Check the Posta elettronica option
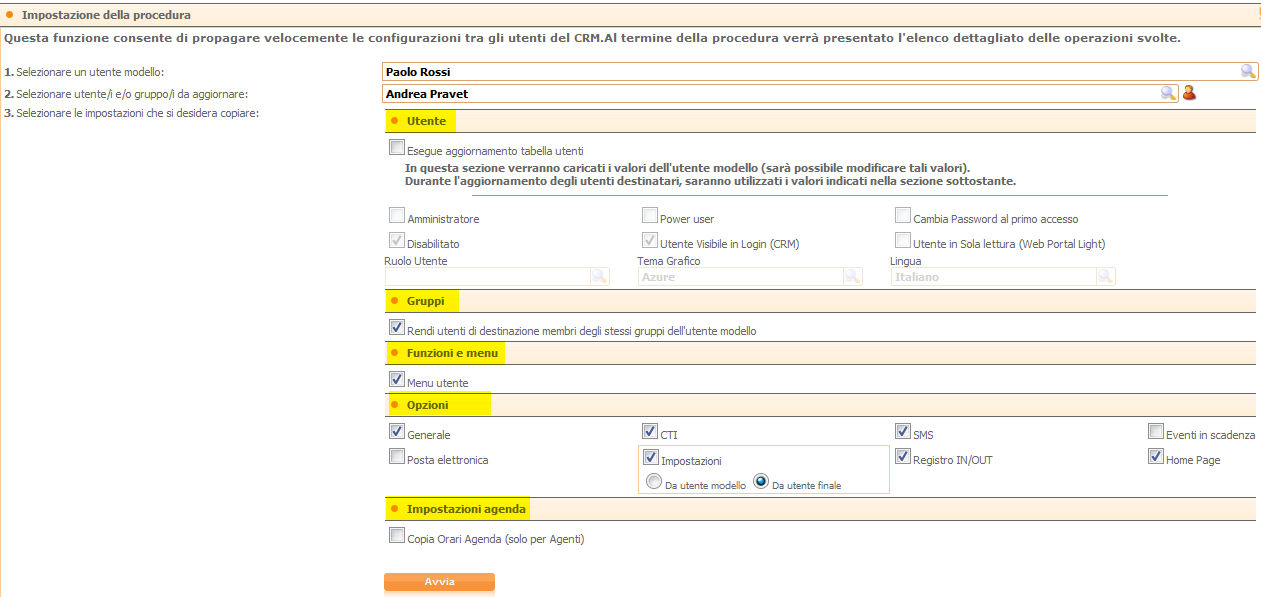Screen dimensions: 1261x597 click(x=397, y=458)
